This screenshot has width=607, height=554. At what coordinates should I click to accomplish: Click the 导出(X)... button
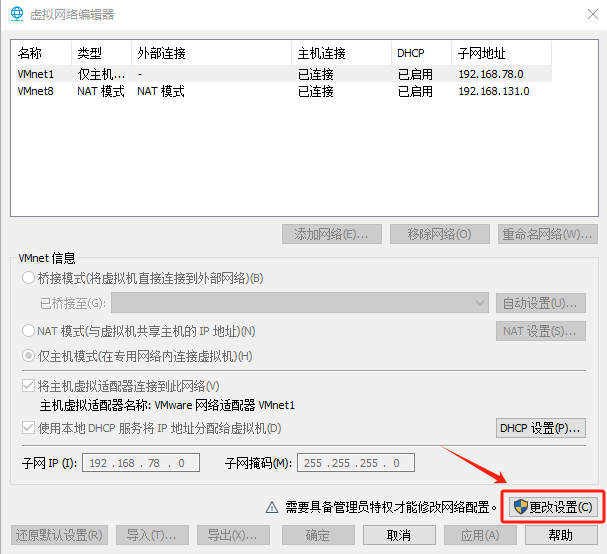coord(233,535)
